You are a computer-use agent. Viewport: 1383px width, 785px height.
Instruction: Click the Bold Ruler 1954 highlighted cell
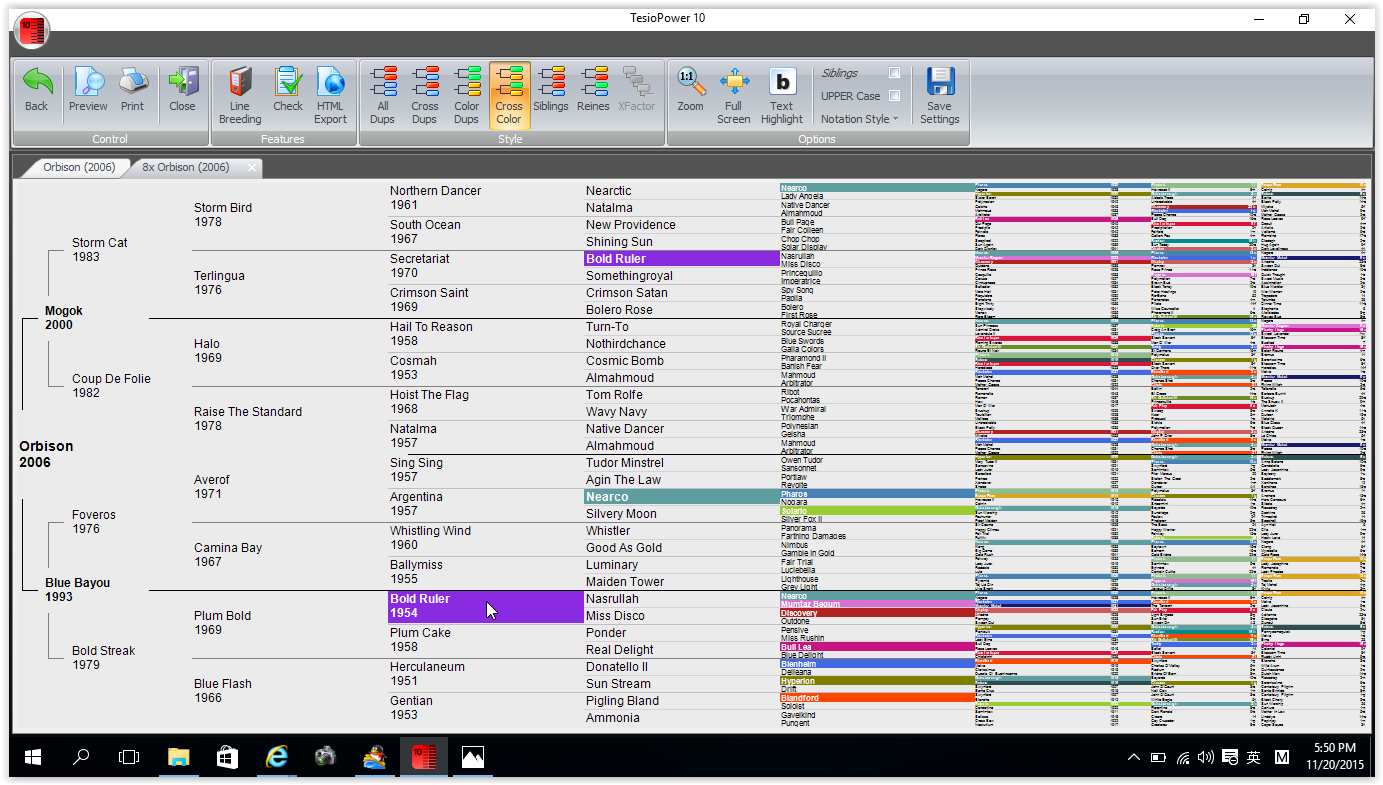pos(485,606)
